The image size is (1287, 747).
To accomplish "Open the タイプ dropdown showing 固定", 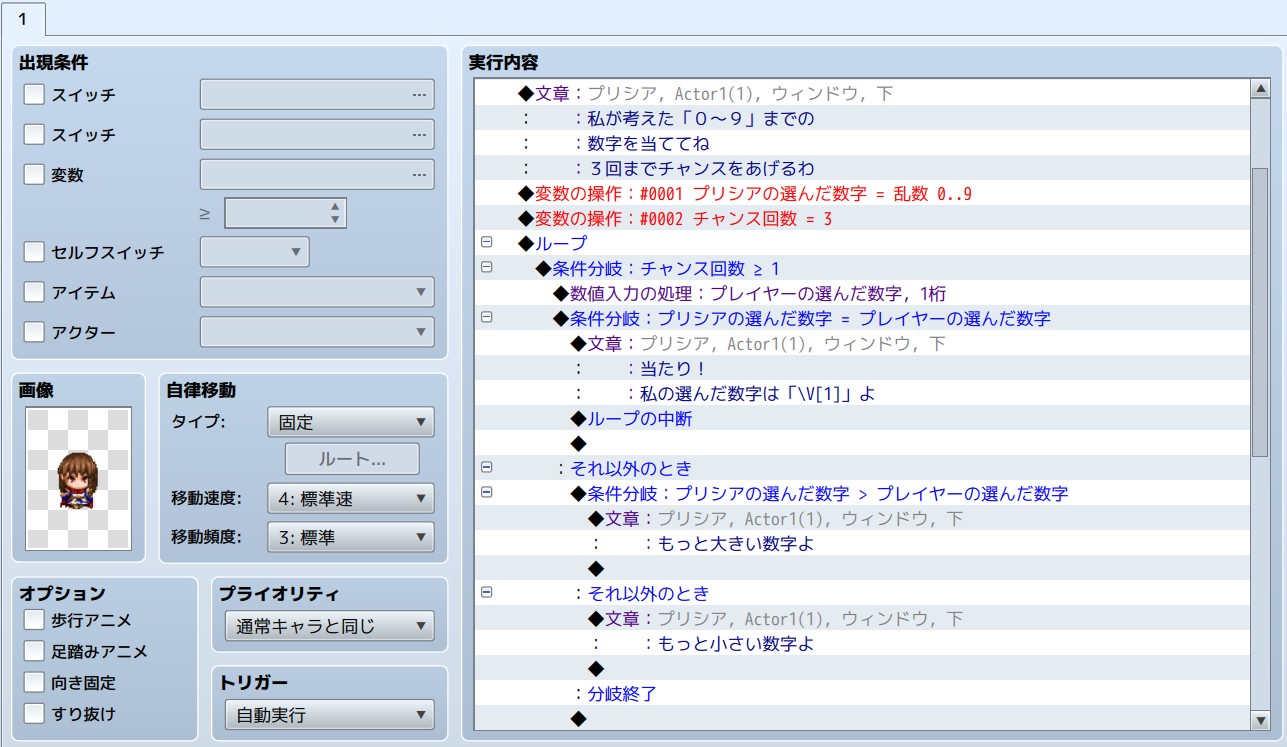I will point(350,422).
